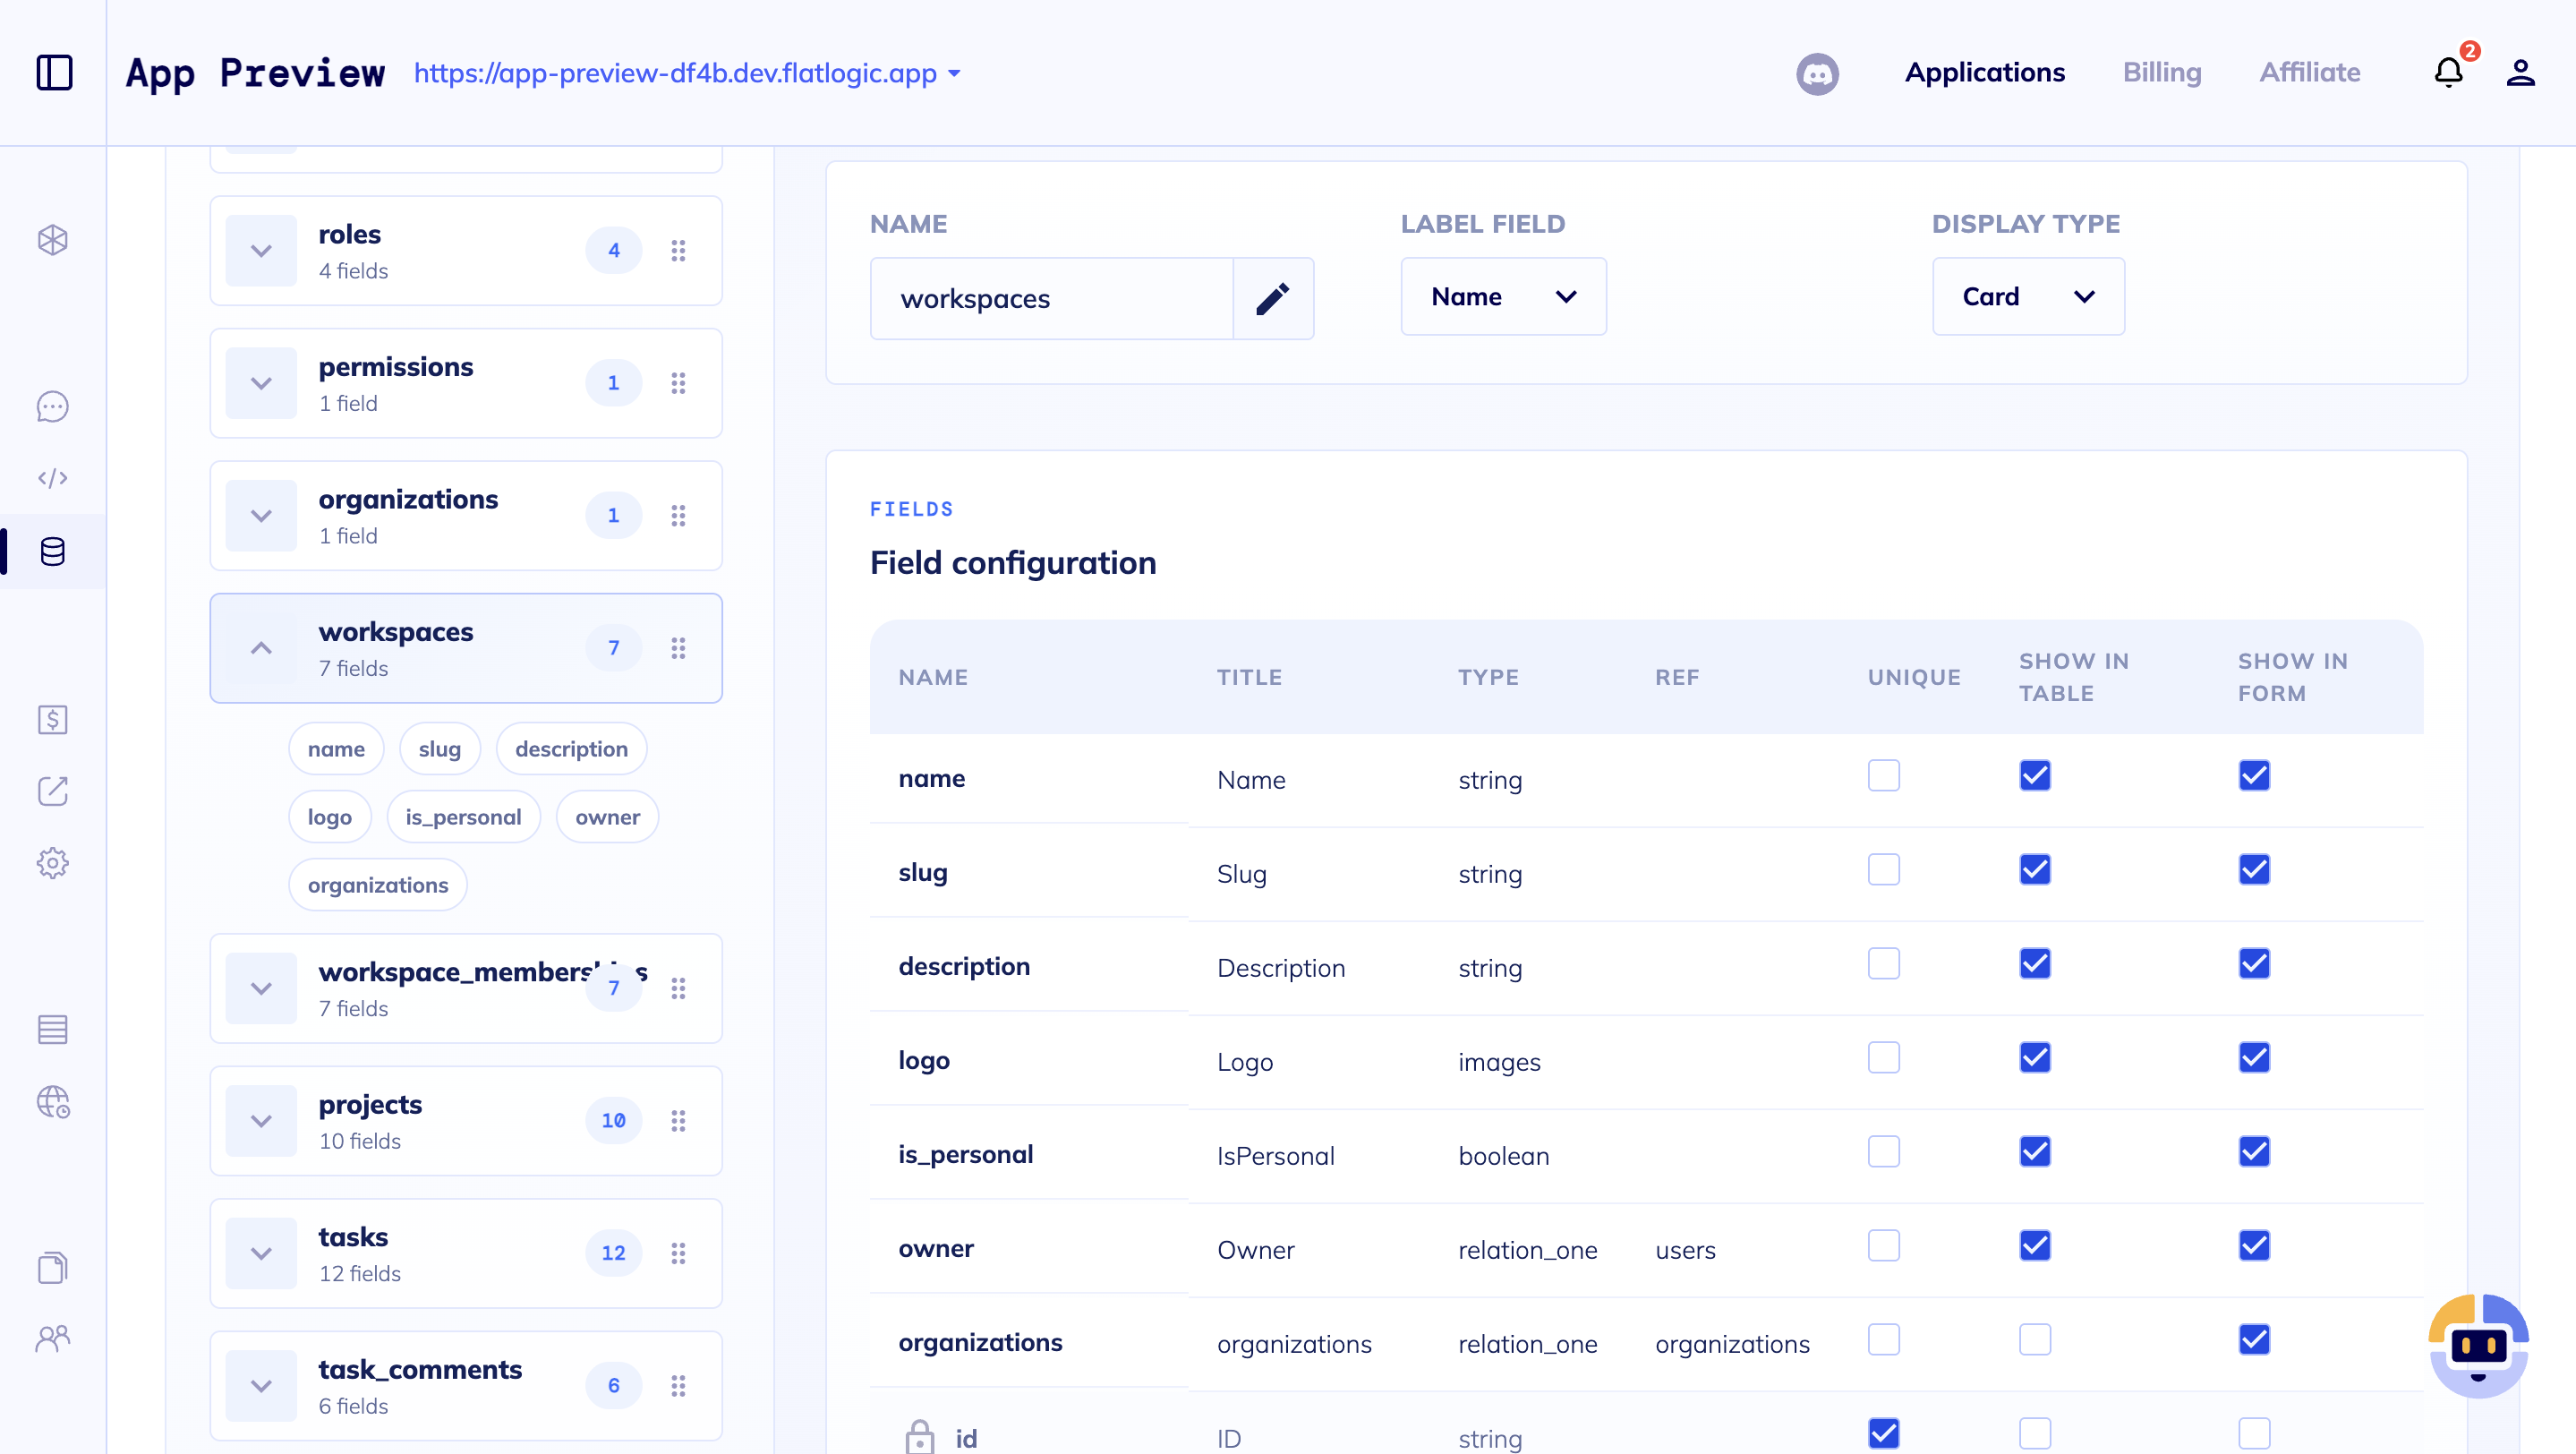The height and width of the screenshot is (1454, 2576).
Task: Open the AI chat bubble sidebar icon
Action: tap(53, 406)
